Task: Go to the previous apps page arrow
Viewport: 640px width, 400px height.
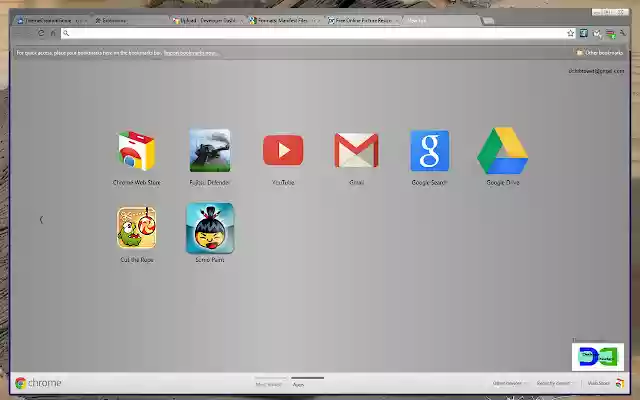Action: [x=41, y=220]
